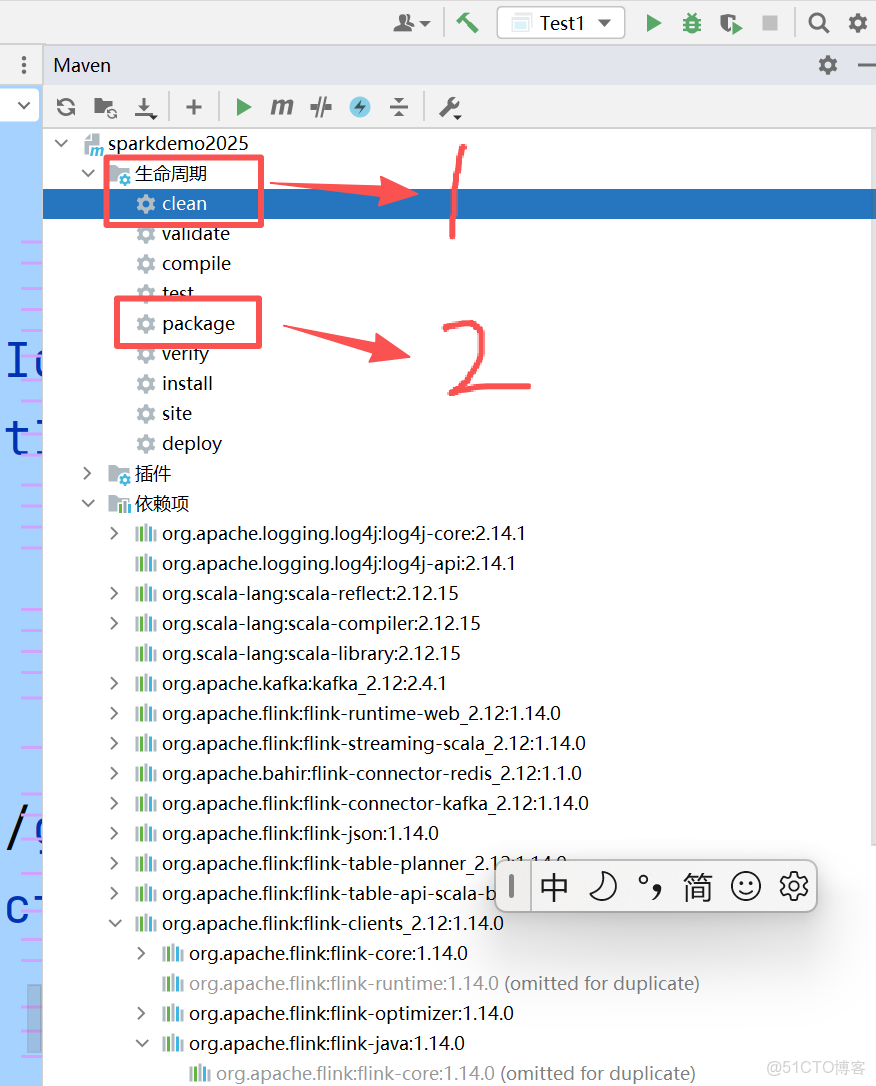
Task: Expand flink-optimizer:1.14.0 dependency
Action: coord(142,1013)
